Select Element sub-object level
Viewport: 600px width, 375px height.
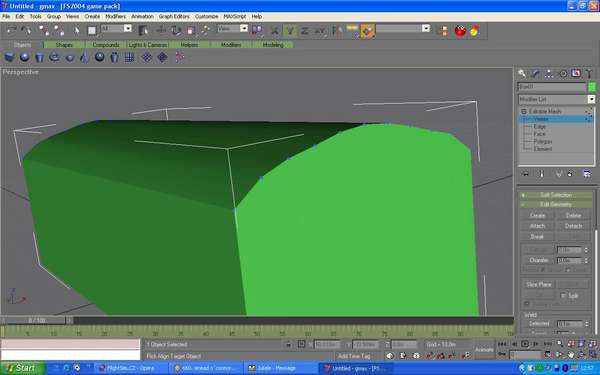[x=543, y=149]
